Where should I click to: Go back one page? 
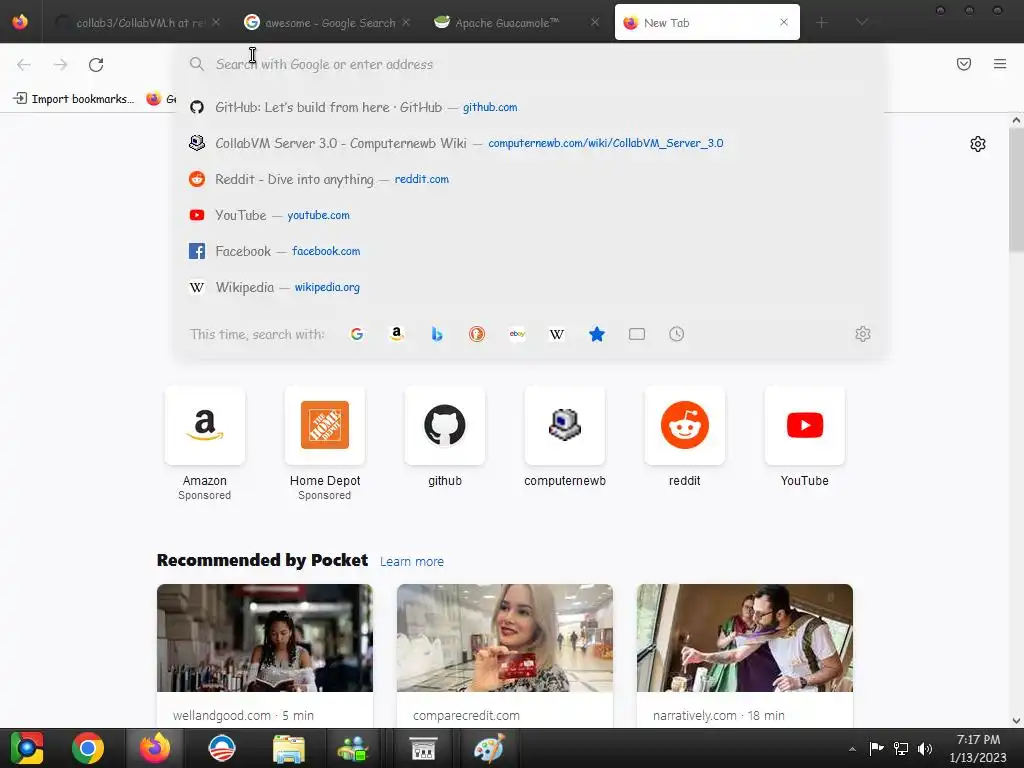click(24, 64)
